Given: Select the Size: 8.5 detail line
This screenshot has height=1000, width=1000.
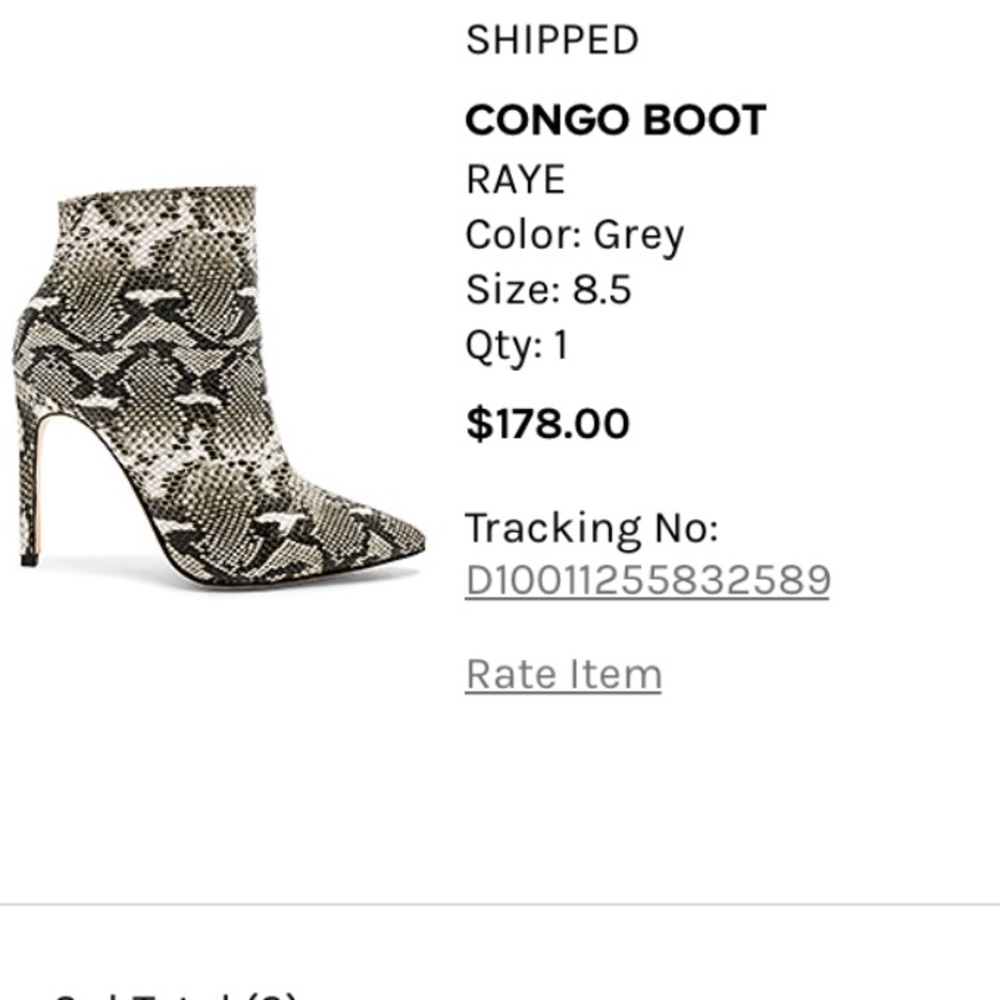Looking at the screenshot, I should 549,289.
